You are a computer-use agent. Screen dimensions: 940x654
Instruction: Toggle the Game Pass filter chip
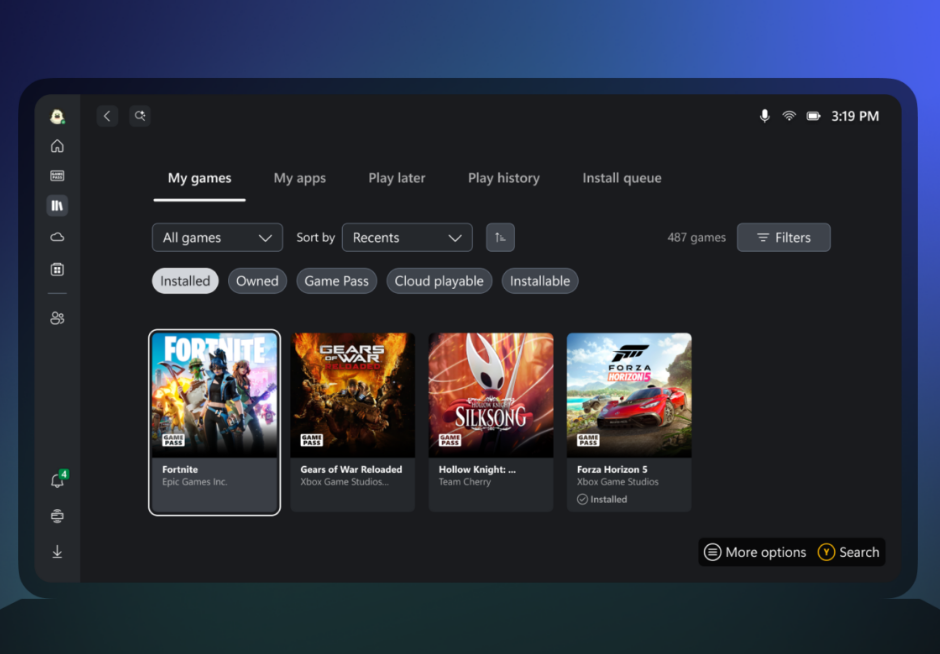pyautogui.click(x=336, y=281)
